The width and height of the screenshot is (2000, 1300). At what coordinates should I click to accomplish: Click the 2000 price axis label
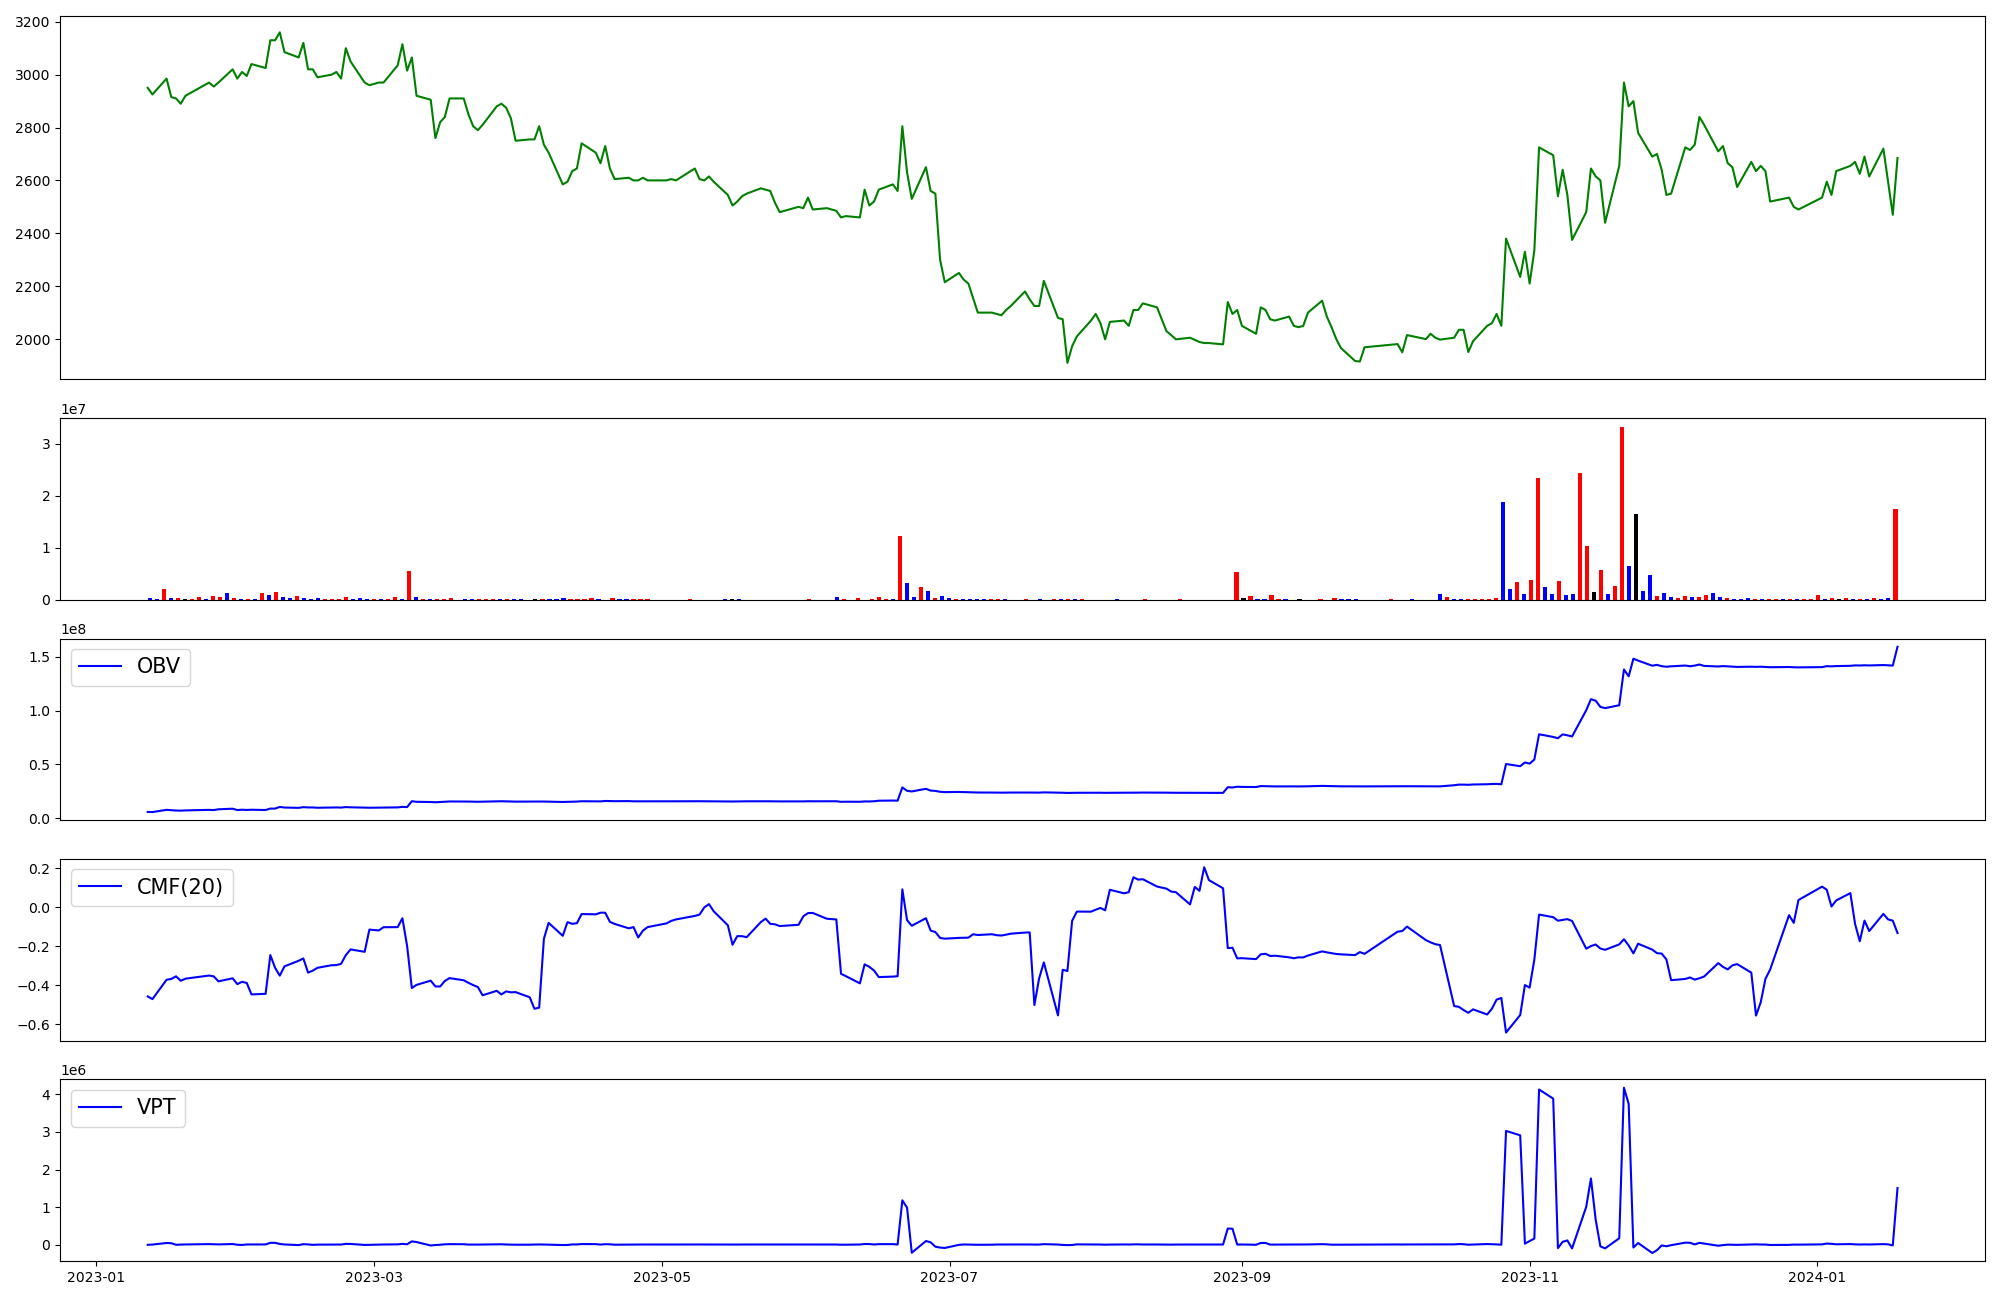(32, 340)
